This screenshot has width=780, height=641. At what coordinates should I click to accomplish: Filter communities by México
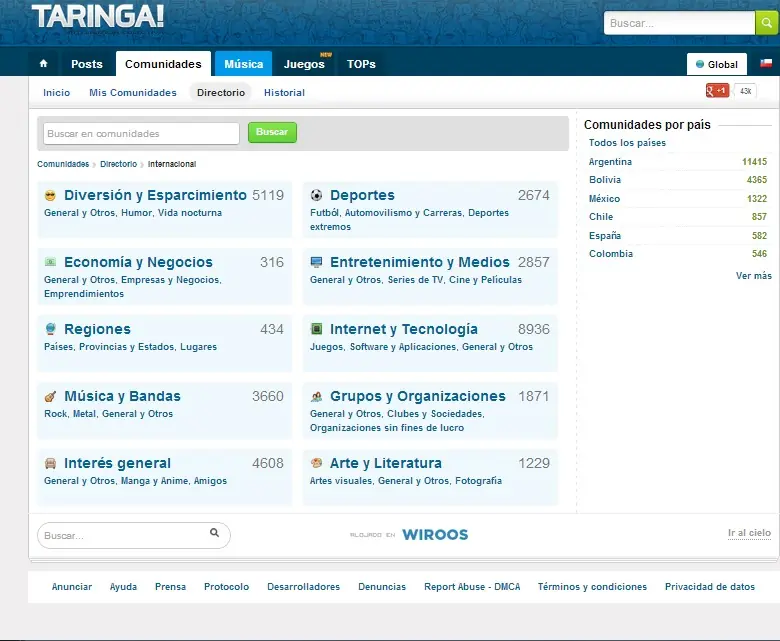tap(604, 199)
